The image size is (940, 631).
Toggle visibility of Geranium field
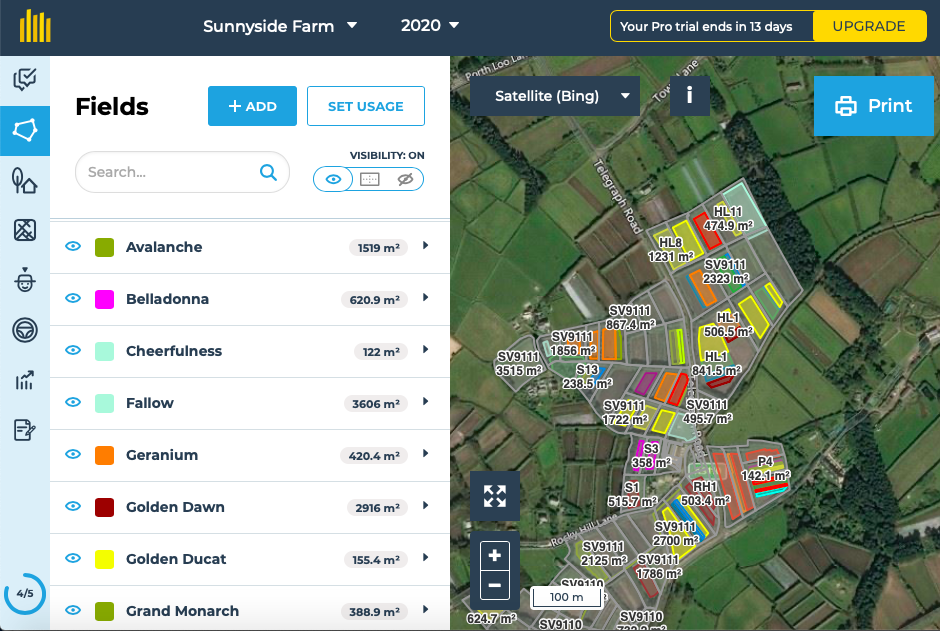(x=73, y=454)
